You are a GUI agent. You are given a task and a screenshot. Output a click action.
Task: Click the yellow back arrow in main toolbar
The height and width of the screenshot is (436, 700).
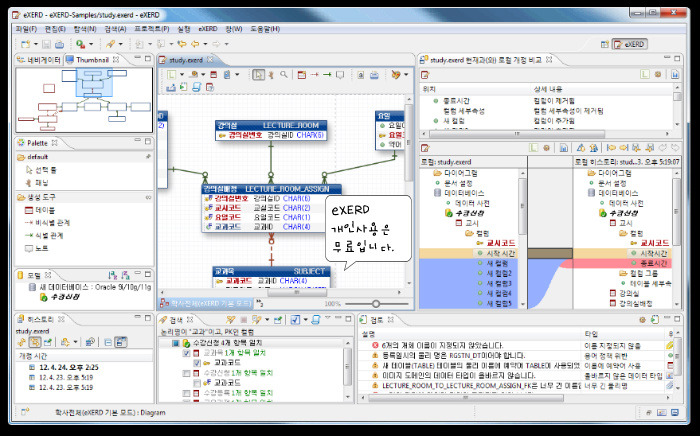point(195,44)
